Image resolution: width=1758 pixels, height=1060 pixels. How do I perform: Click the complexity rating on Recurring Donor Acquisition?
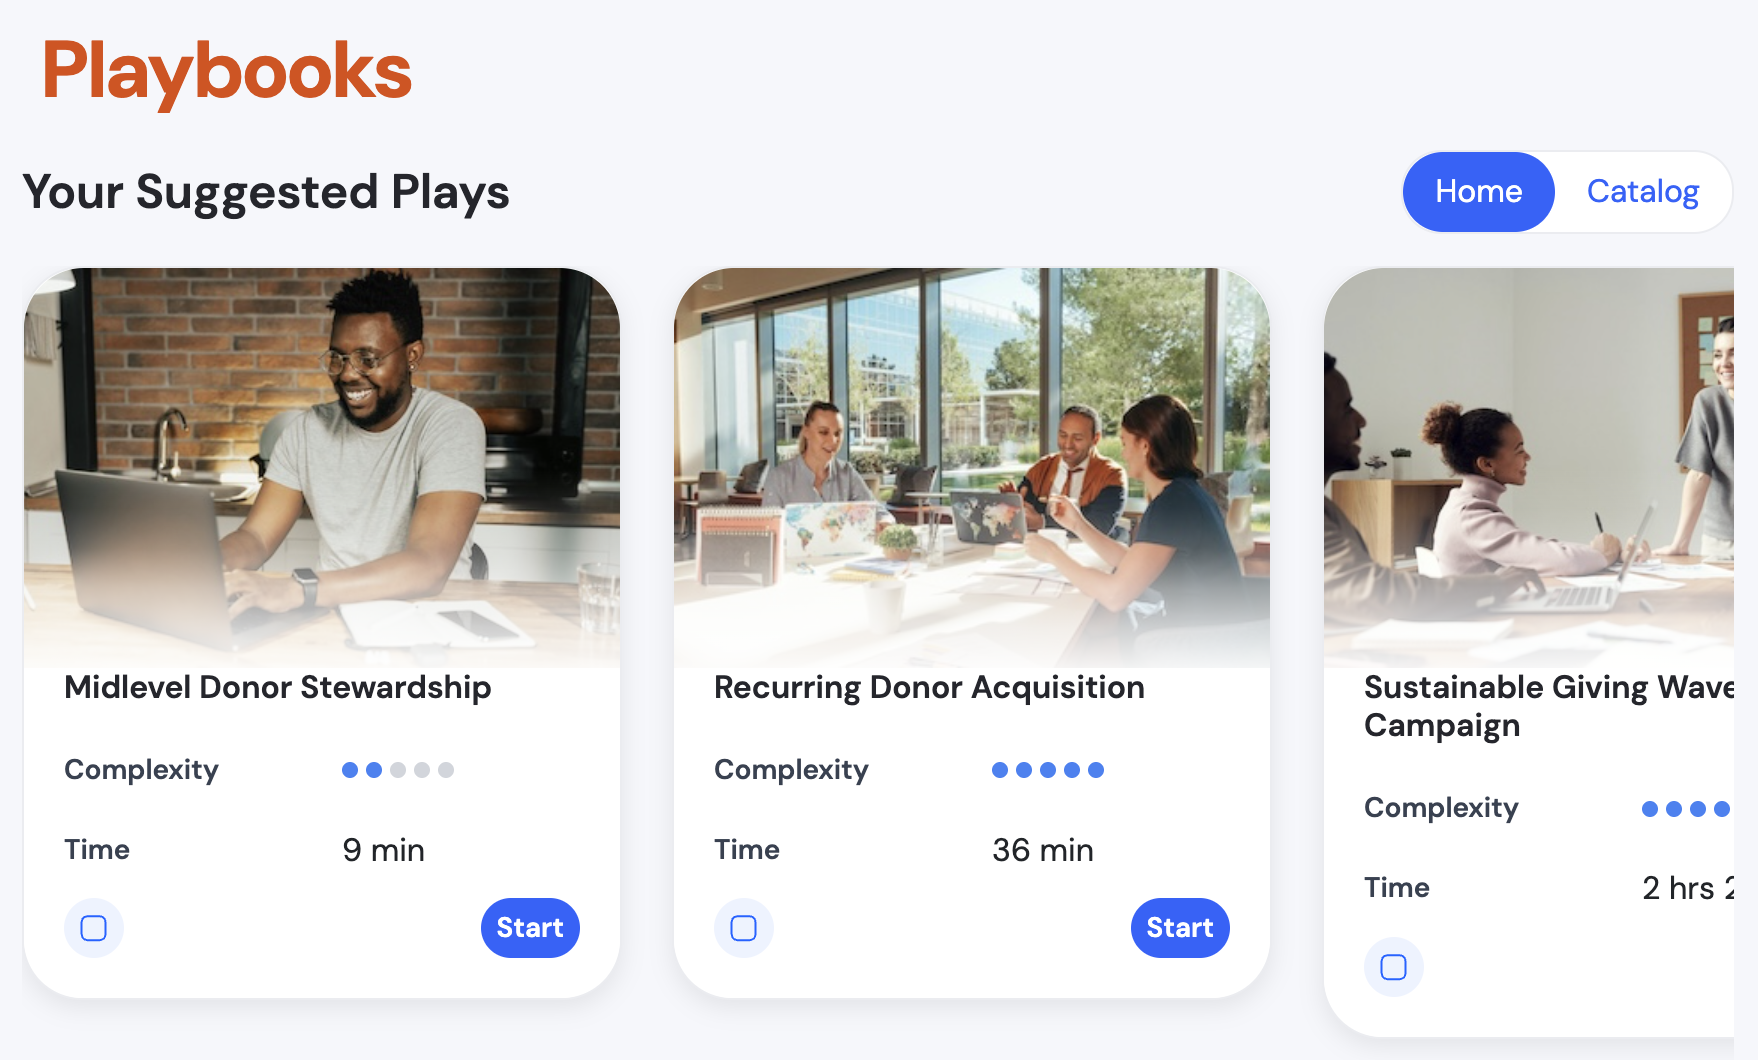[x=1047, y=769]
